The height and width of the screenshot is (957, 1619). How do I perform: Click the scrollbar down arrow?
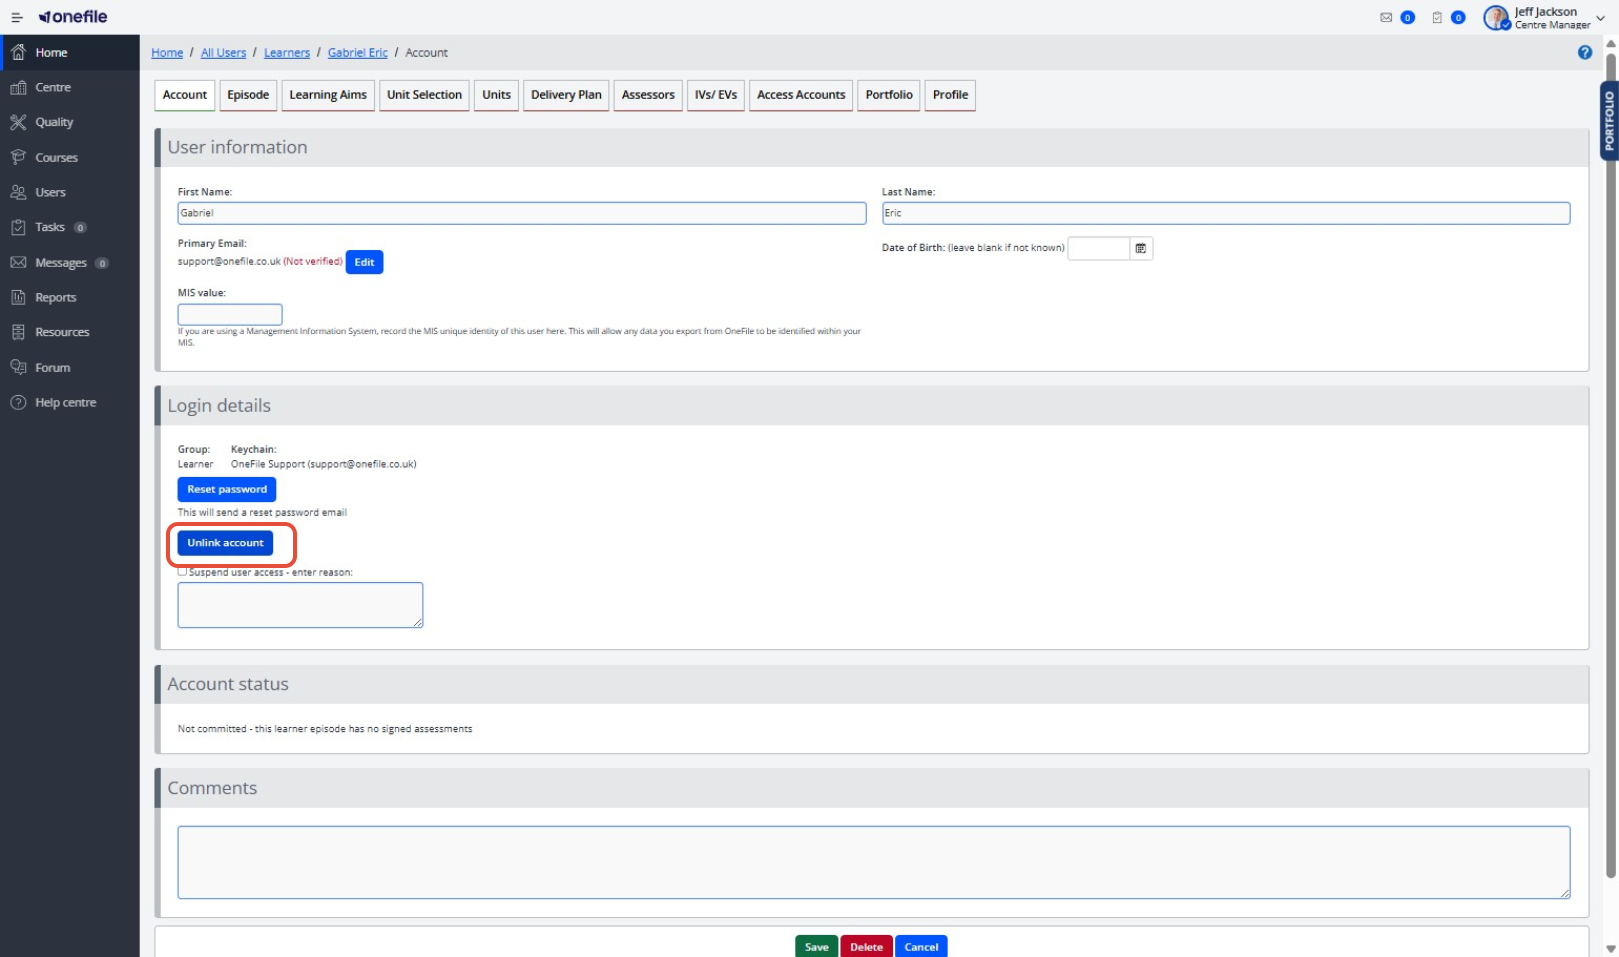coord(1611,949)
